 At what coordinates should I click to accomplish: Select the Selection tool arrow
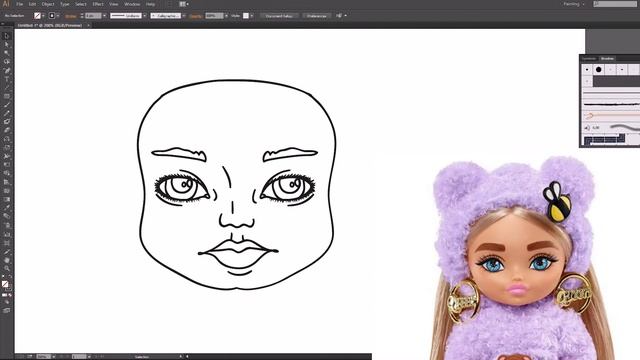pos(7,36)
